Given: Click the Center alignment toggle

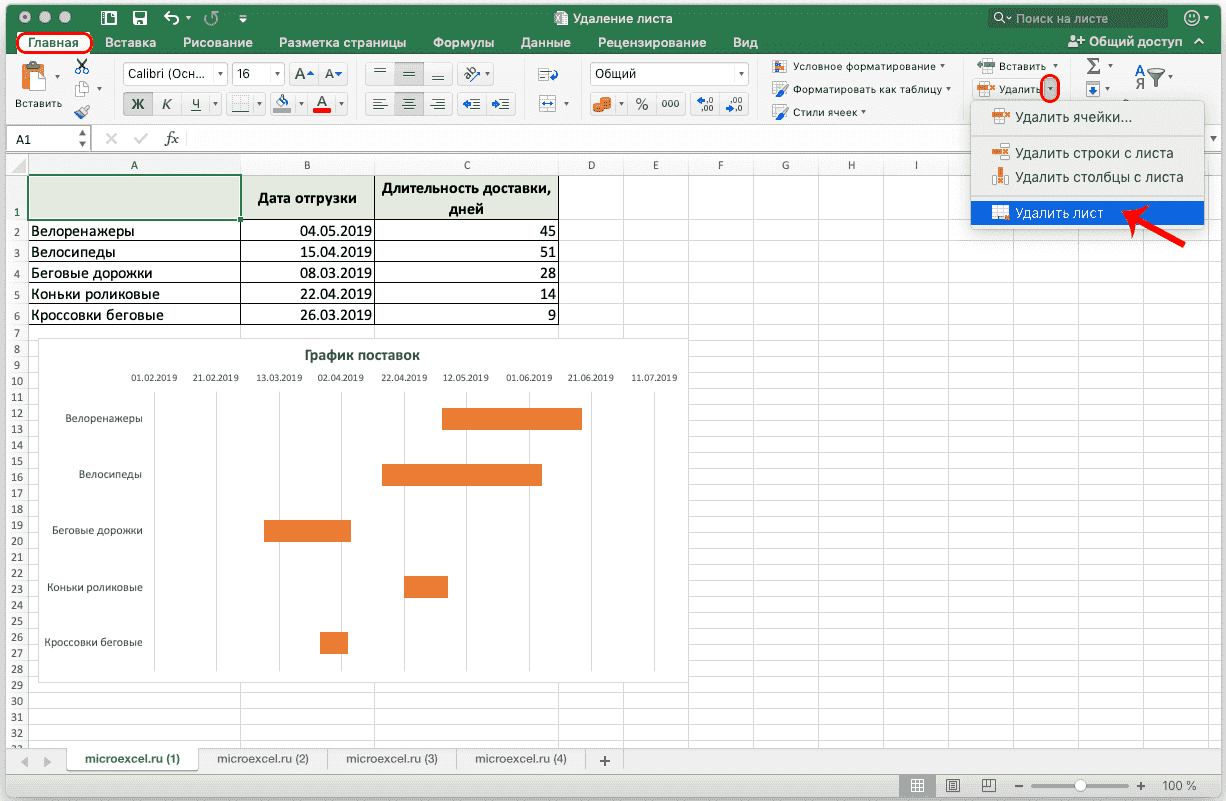Looking at the screenshot, I should tap(411, 104).
